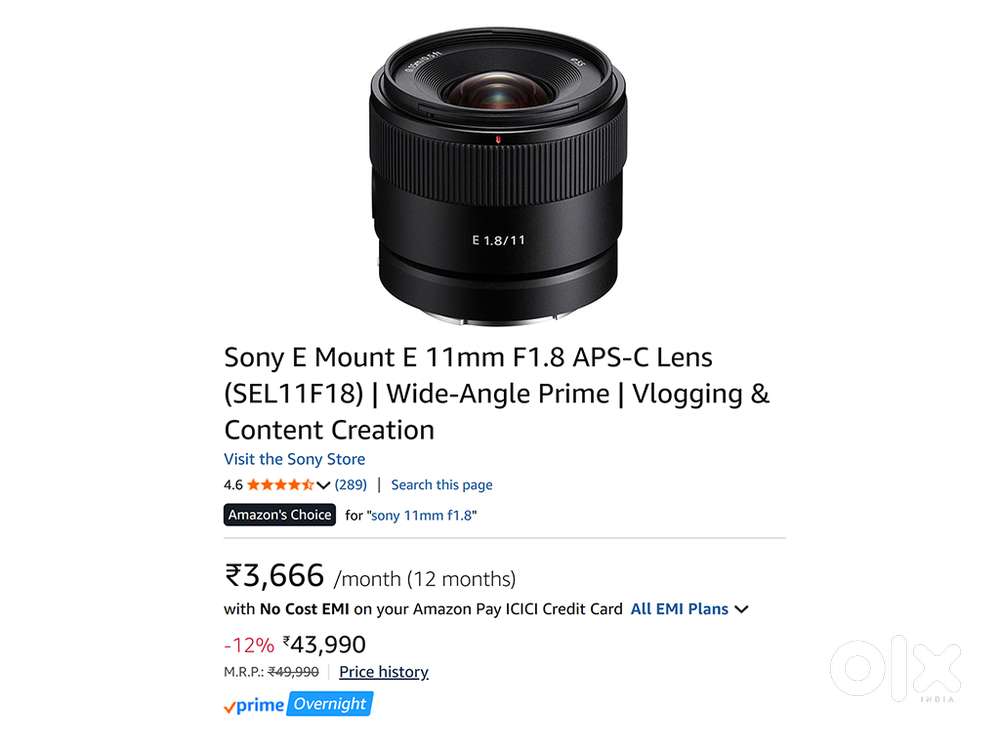Click the ₹43,990 deal price

[325, 645]
